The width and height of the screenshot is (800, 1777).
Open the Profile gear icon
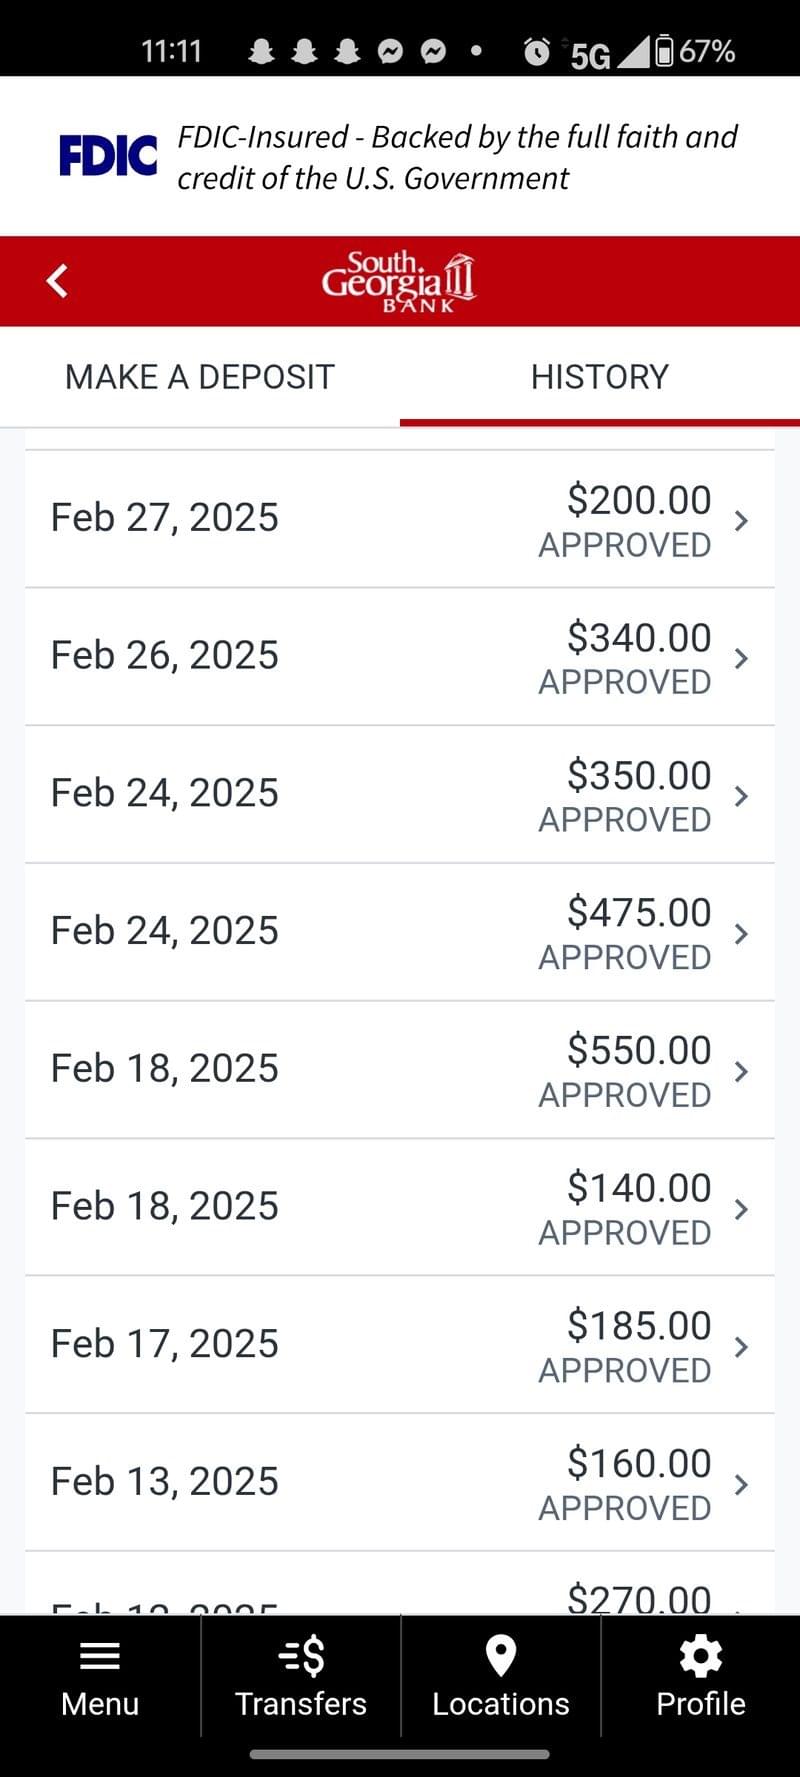[x=700, y=1656]
